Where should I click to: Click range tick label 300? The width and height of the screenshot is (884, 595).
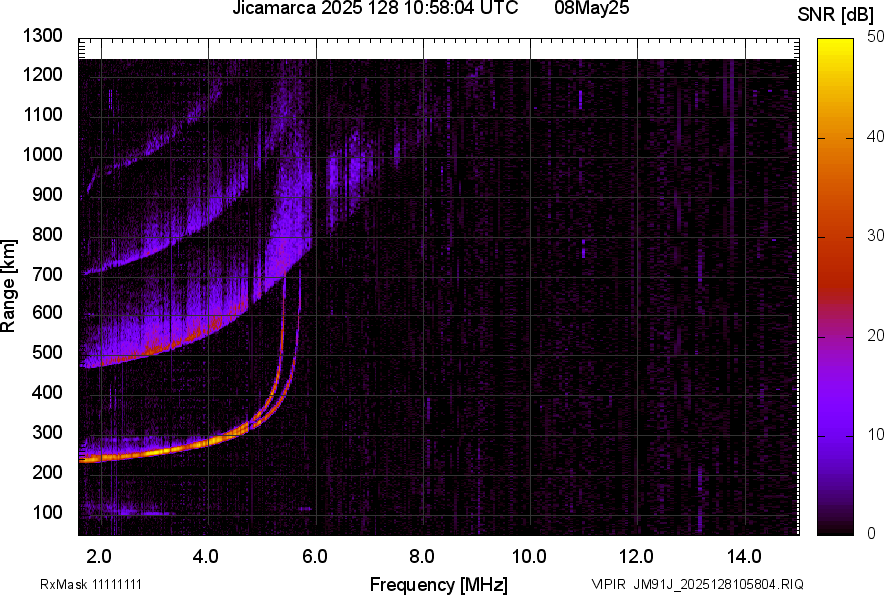click(47, 432)
